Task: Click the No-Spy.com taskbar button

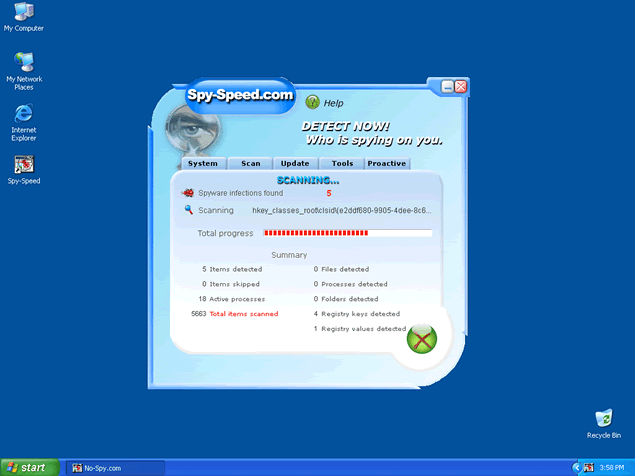Action: [x=114, y=467]
